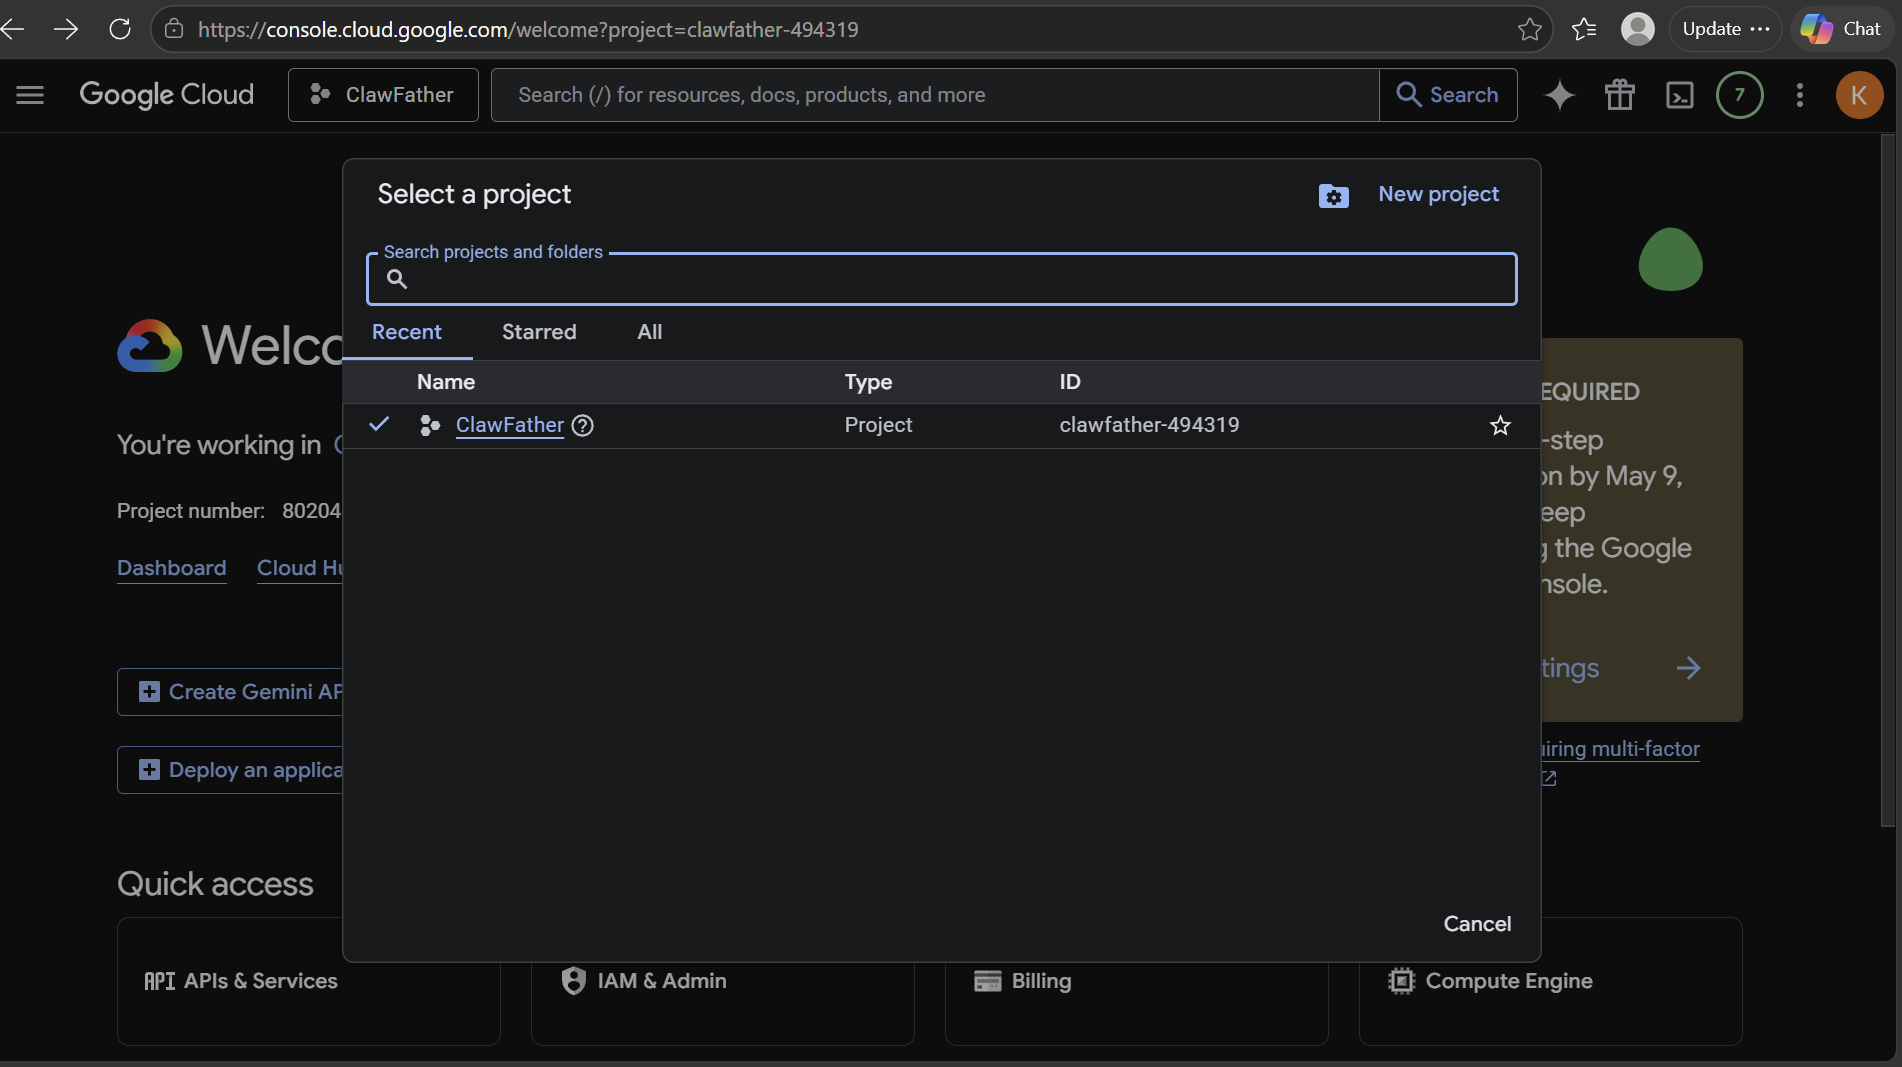This screenshot has height=1067, width=1902.
Task: Open the notifications badge showing 7
Action: coord(1740,95)
